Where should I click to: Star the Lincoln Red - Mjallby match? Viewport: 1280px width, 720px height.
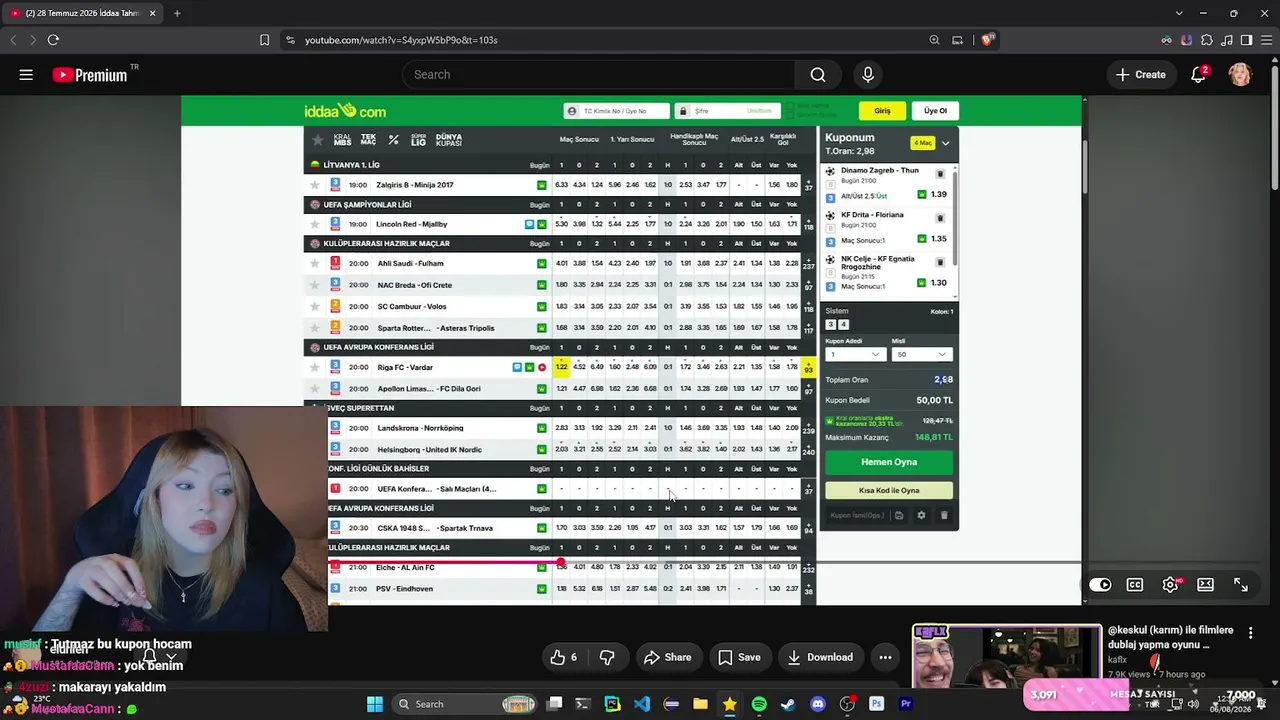(x=315, y=224)
